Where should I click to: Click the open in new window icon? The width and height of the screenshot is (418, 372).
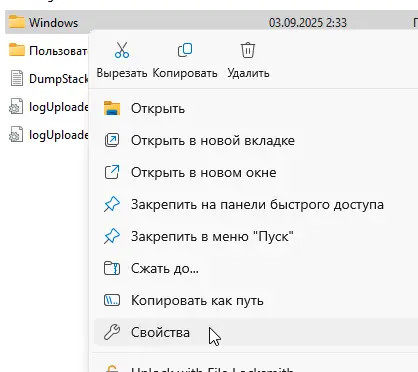click(112, 172)
